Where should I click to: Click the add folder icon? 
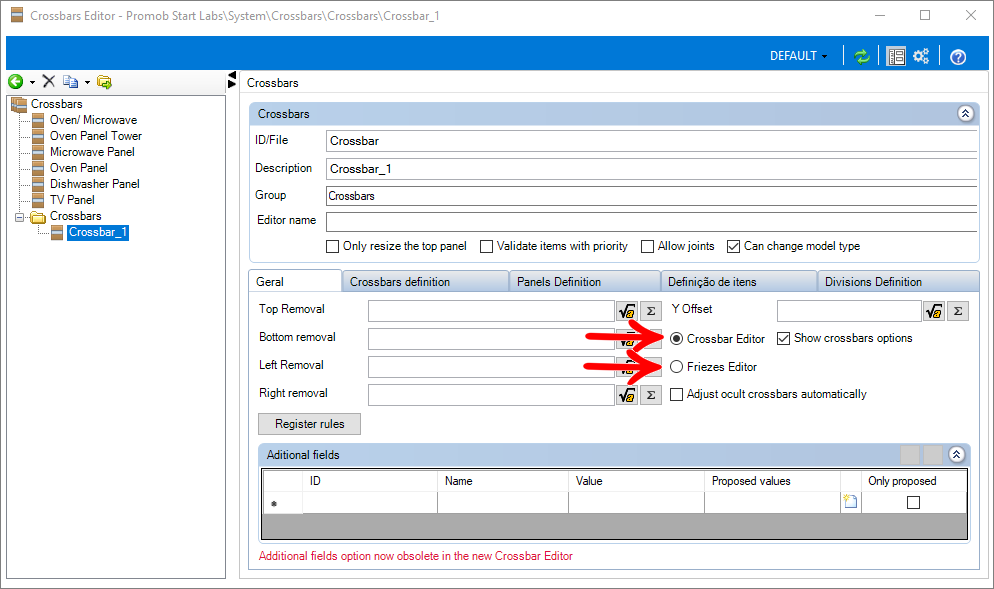coord(104,82)
